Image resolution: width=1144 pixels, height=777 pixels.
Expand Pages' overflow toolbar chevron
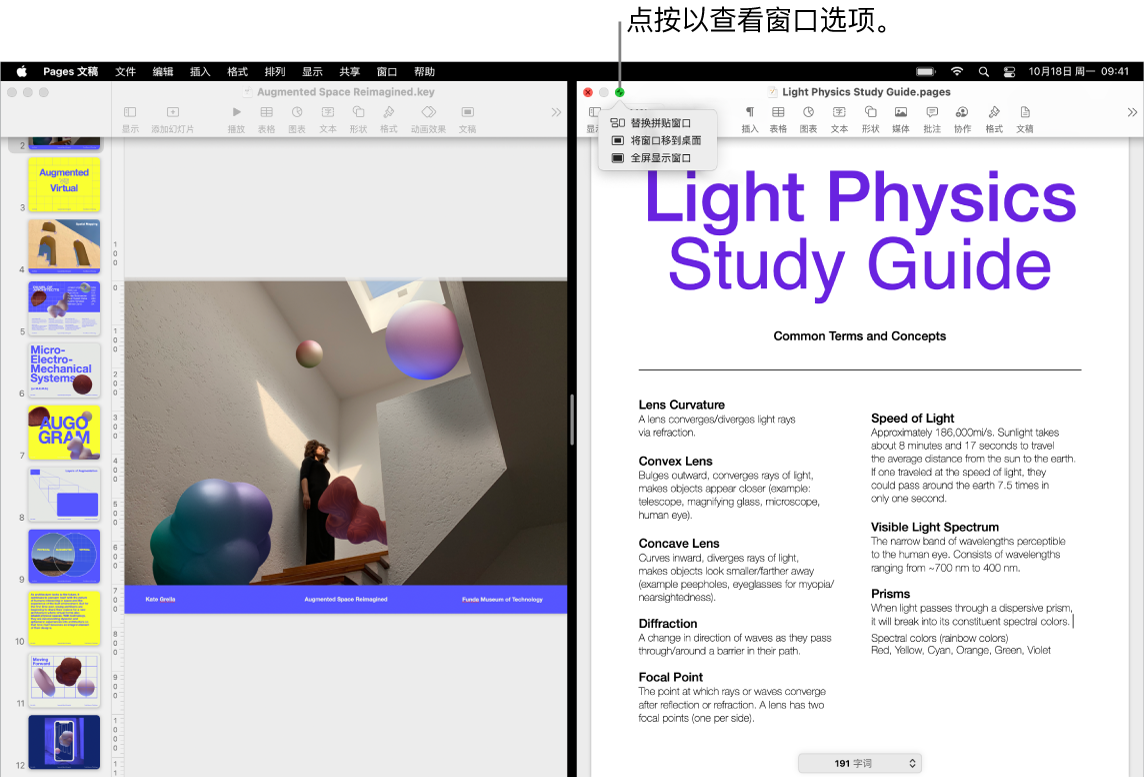(1131, 112)
